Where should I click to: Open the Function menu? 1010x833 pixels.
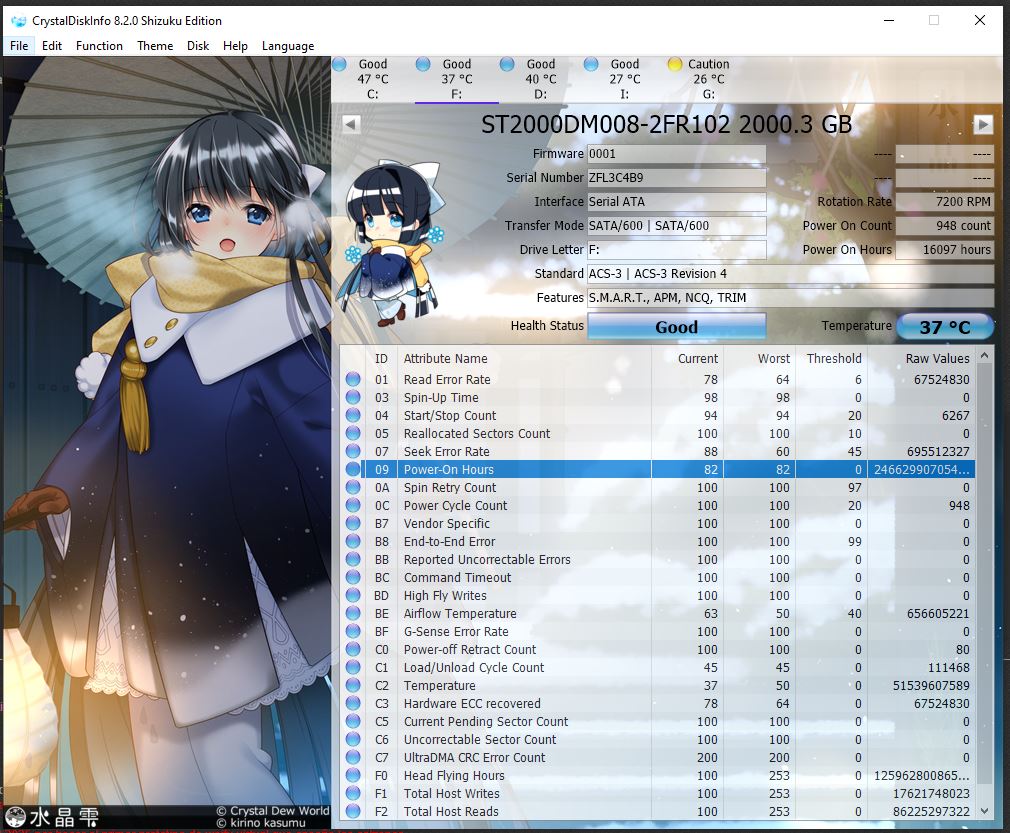[x=99, y=46]
